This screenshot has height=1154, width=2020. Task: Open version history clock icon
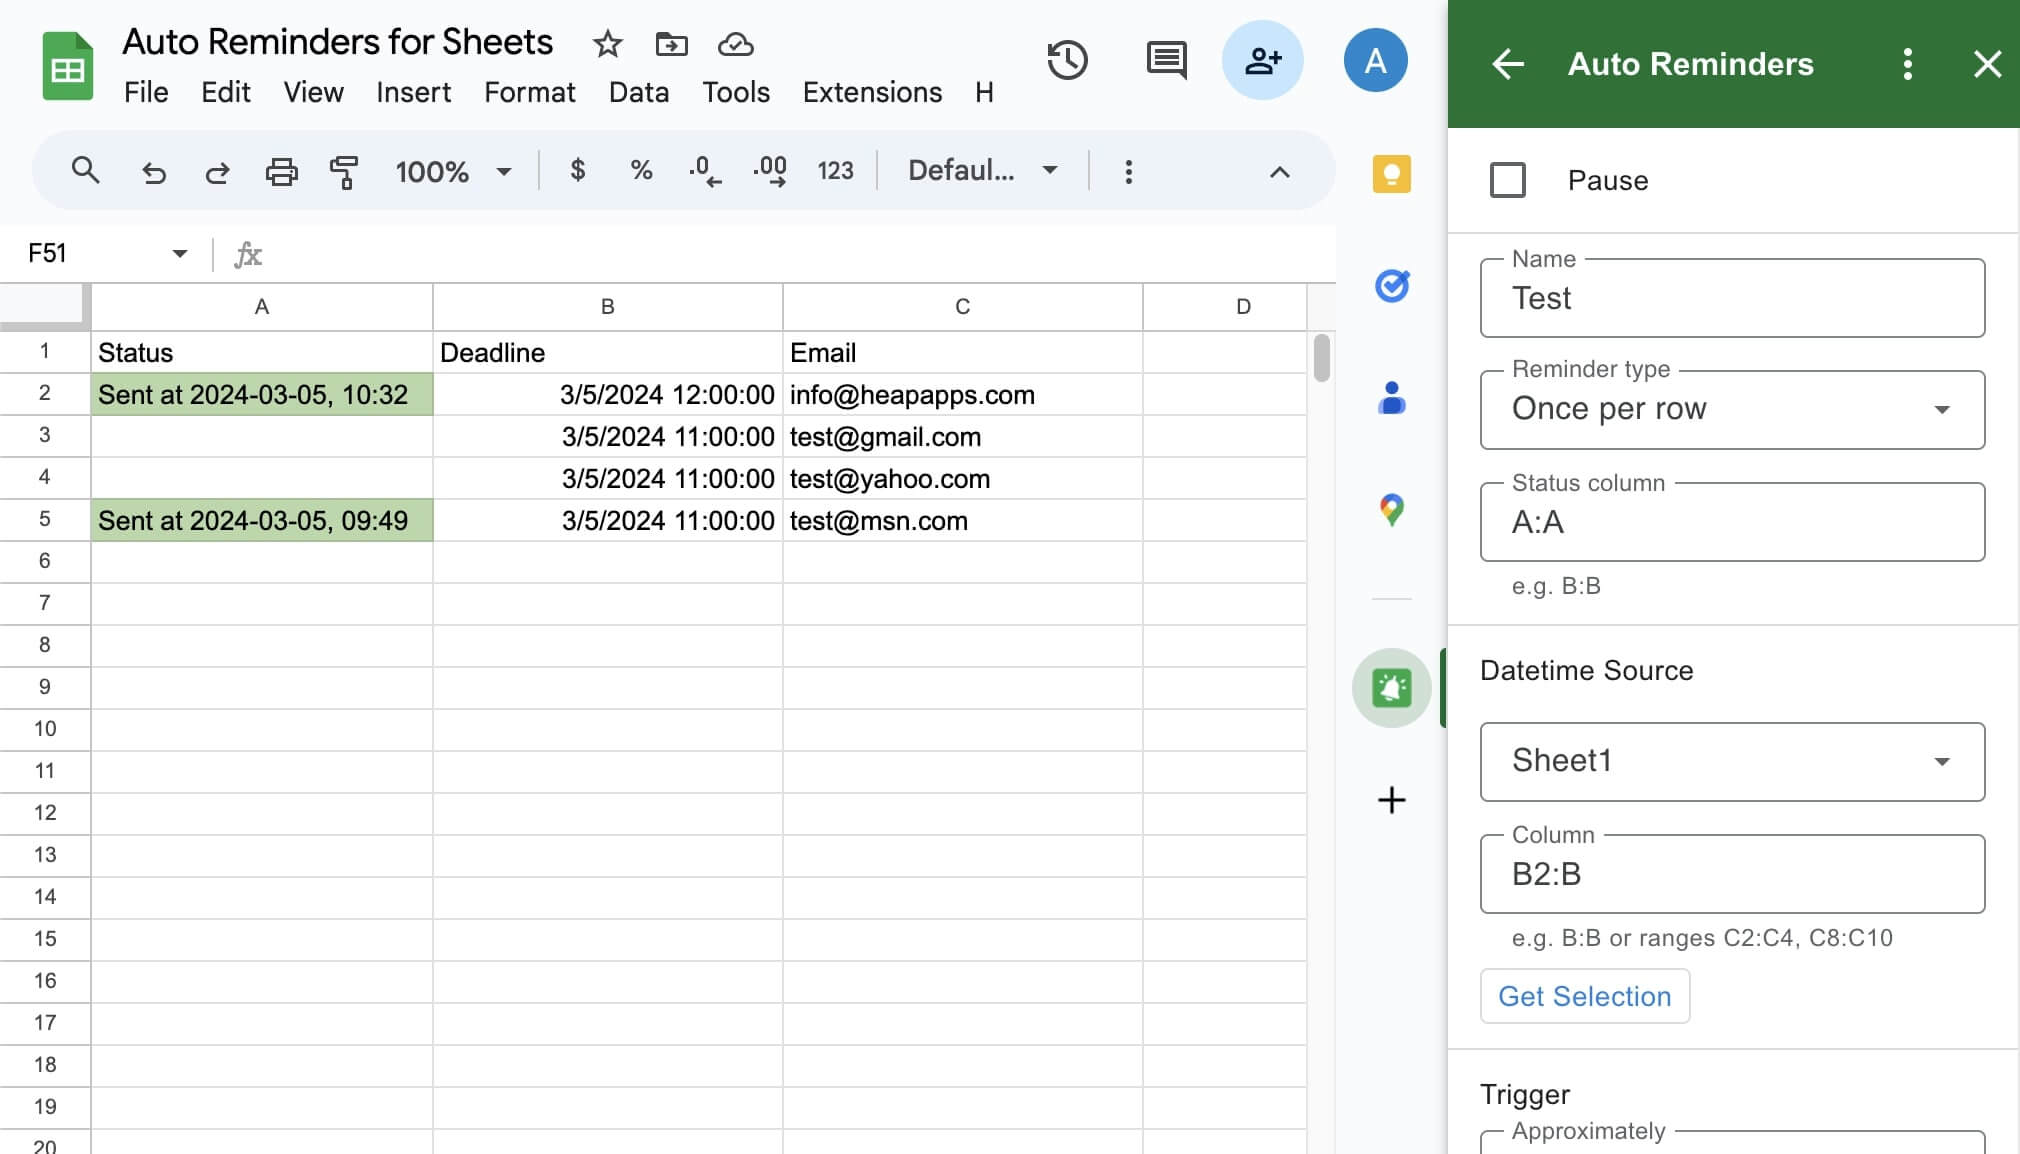(x=1067, y=61)
